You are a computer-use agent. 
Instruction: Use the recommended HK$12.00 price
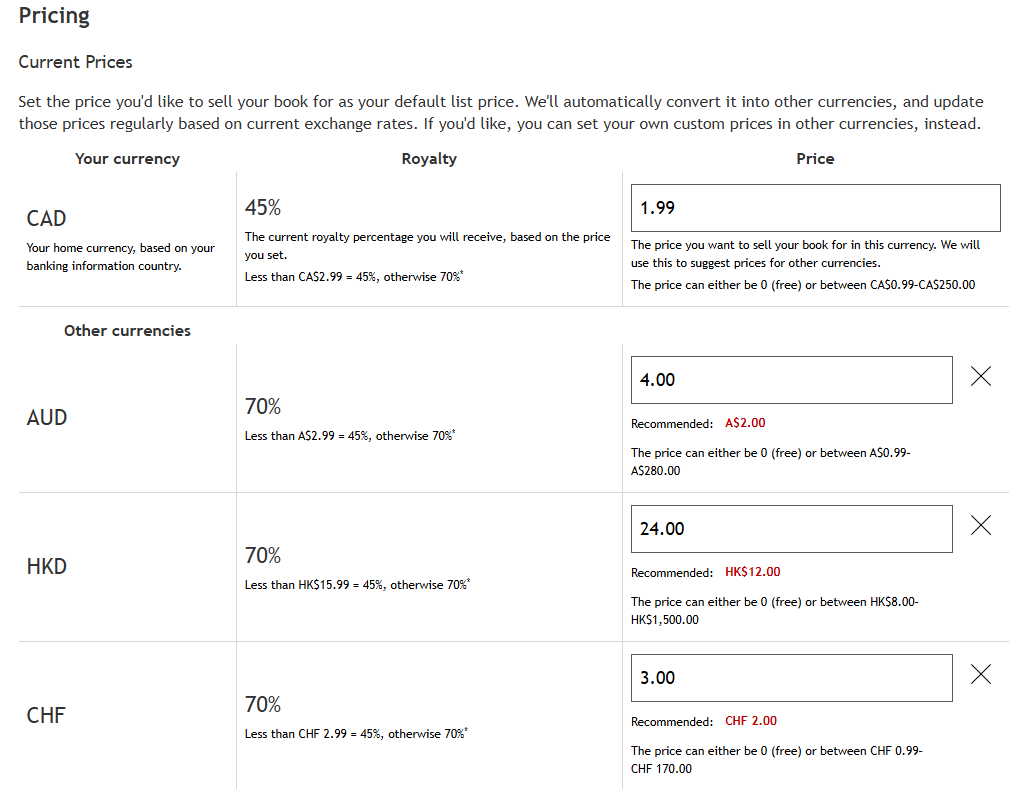[x=752, y=572]
